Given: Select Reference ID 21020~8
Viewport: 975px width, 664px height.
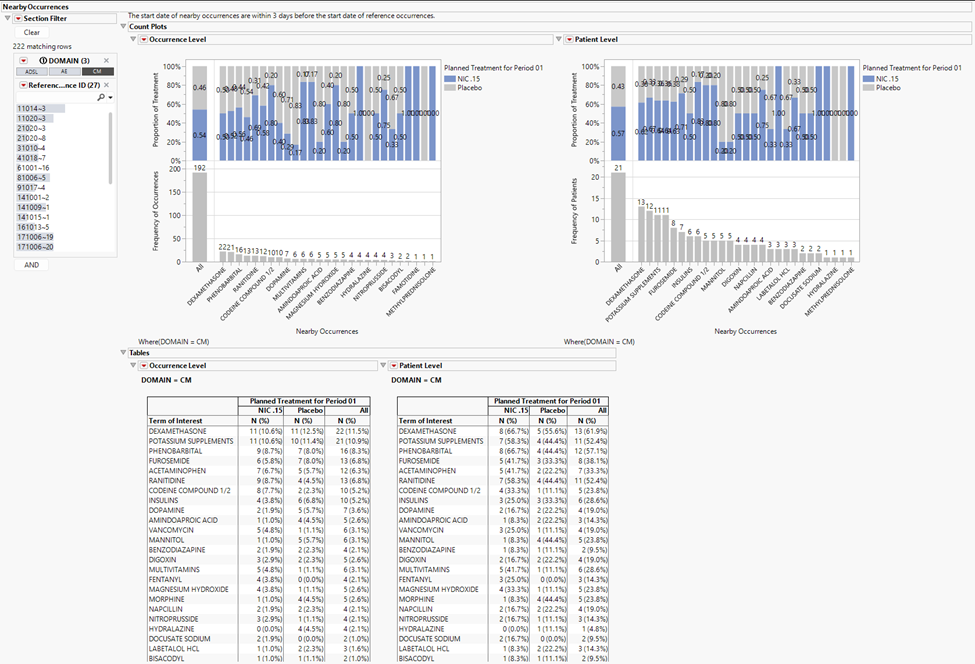Looking at the screenshot, I should [31, 138].
